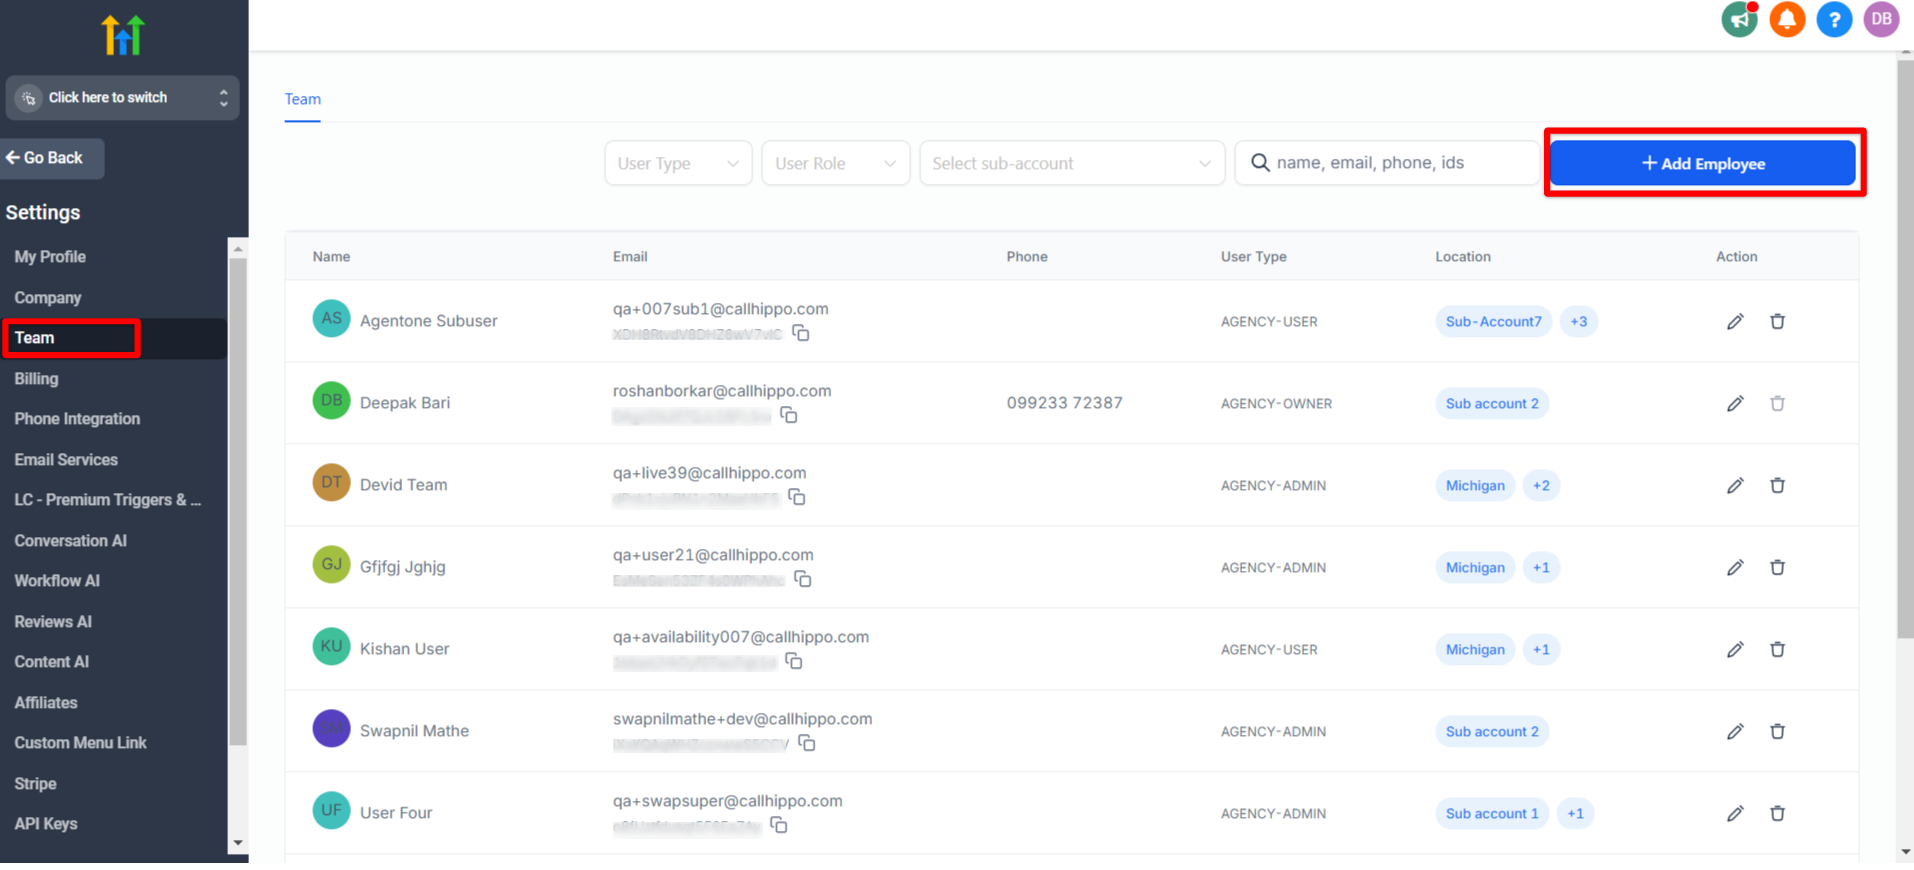Open Stripe settings
Viewport: 1914px width, 870px height.
pyautogui.click(x=35, y=784)
